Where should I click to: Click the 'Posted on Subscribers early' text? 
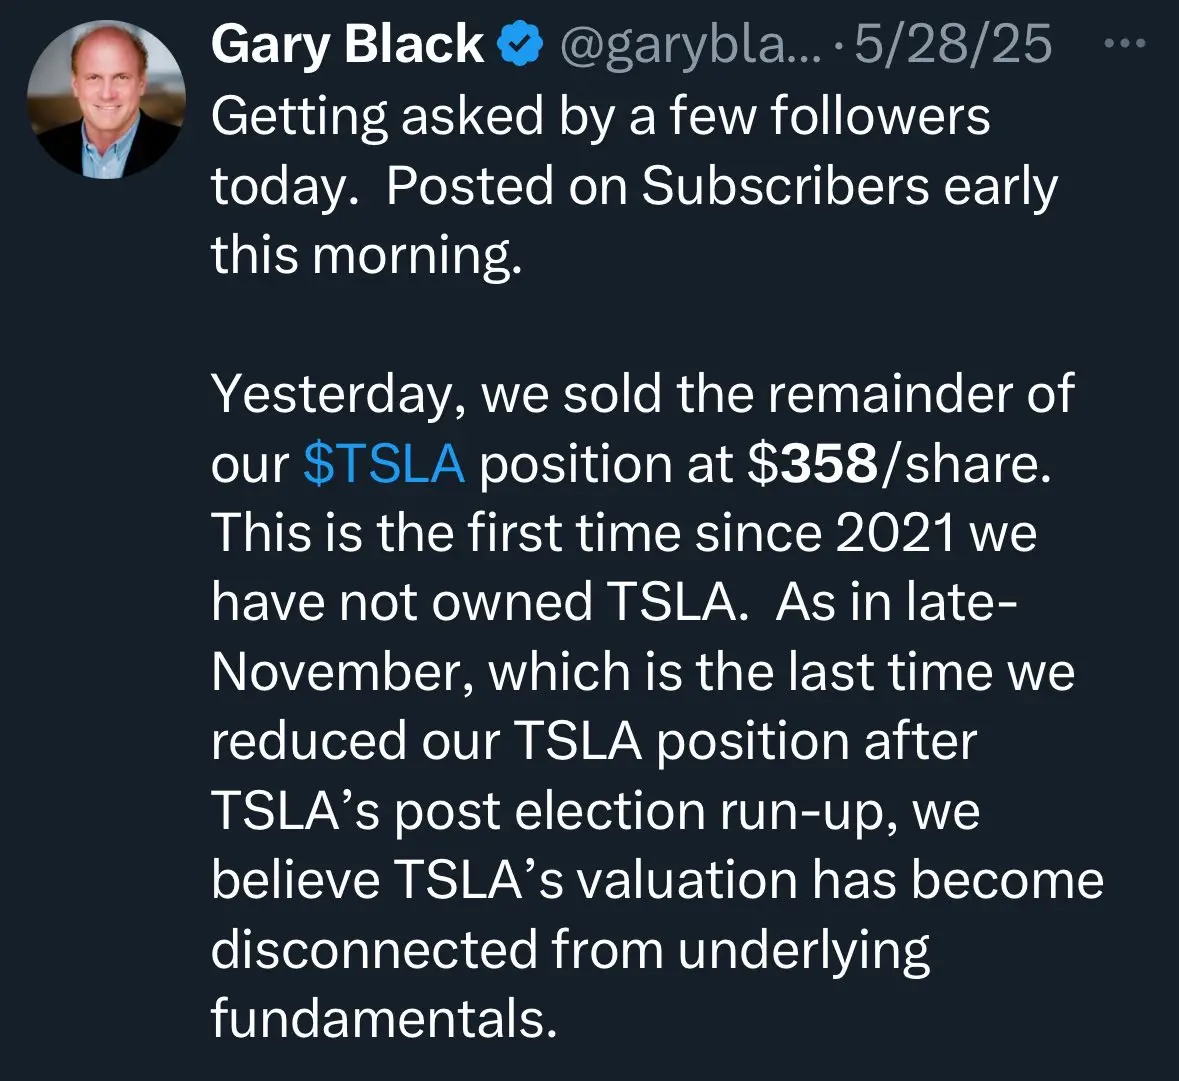click(722, 186)
